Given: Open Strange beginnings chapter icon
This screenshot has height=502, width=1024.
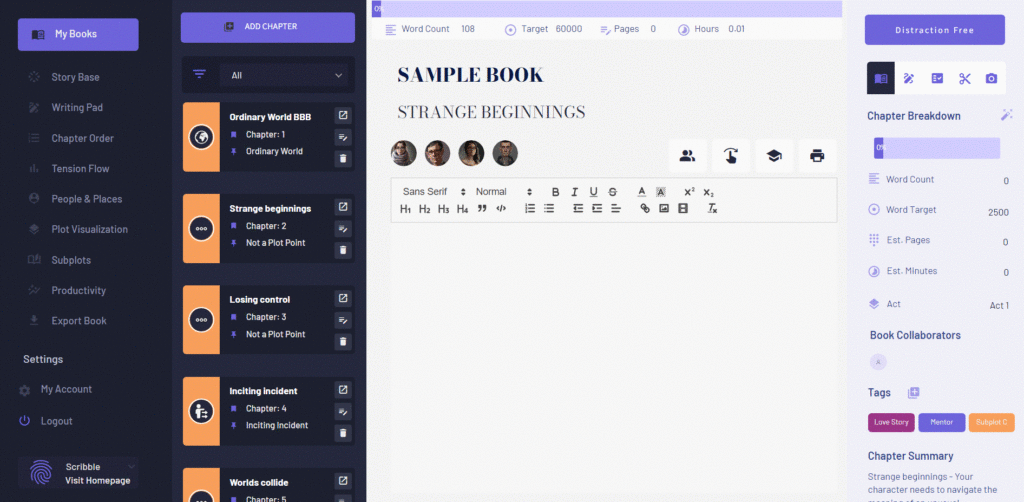Looking at the screenshot, I should [343, 207].
